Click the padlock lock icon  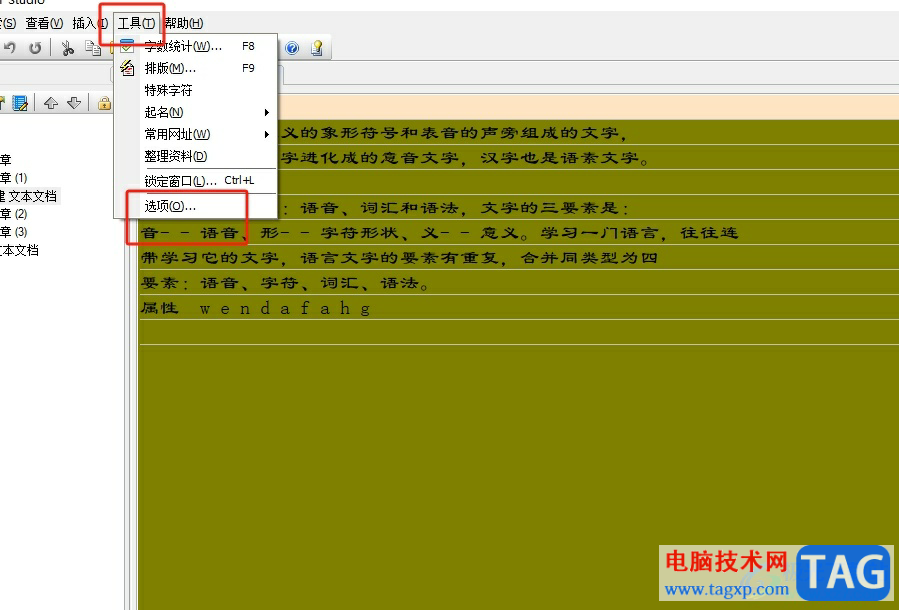coord(104,103)
